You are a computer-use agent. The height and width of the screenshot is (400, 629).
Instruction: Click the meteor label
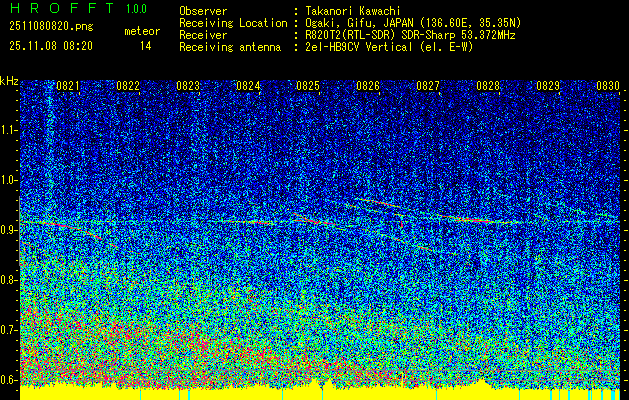click(x=142, y=31)
